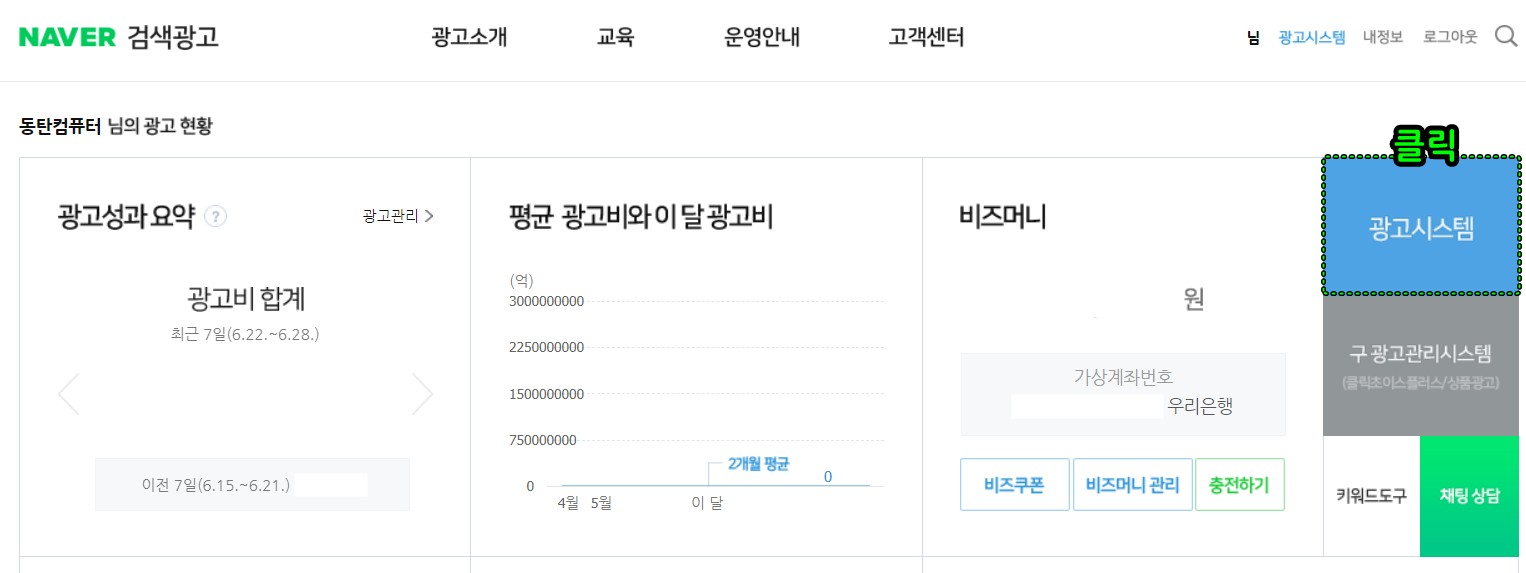Open the 키워드도구 tile

pyautogui.click(x=1371, y=496)
